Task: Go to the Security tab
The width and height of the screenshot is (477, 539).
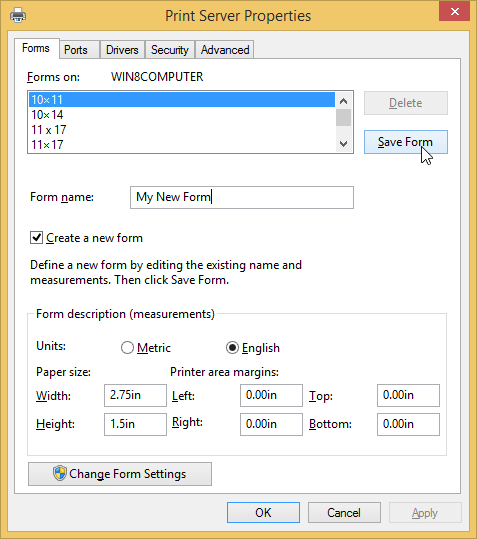Action: click(170, 50)
